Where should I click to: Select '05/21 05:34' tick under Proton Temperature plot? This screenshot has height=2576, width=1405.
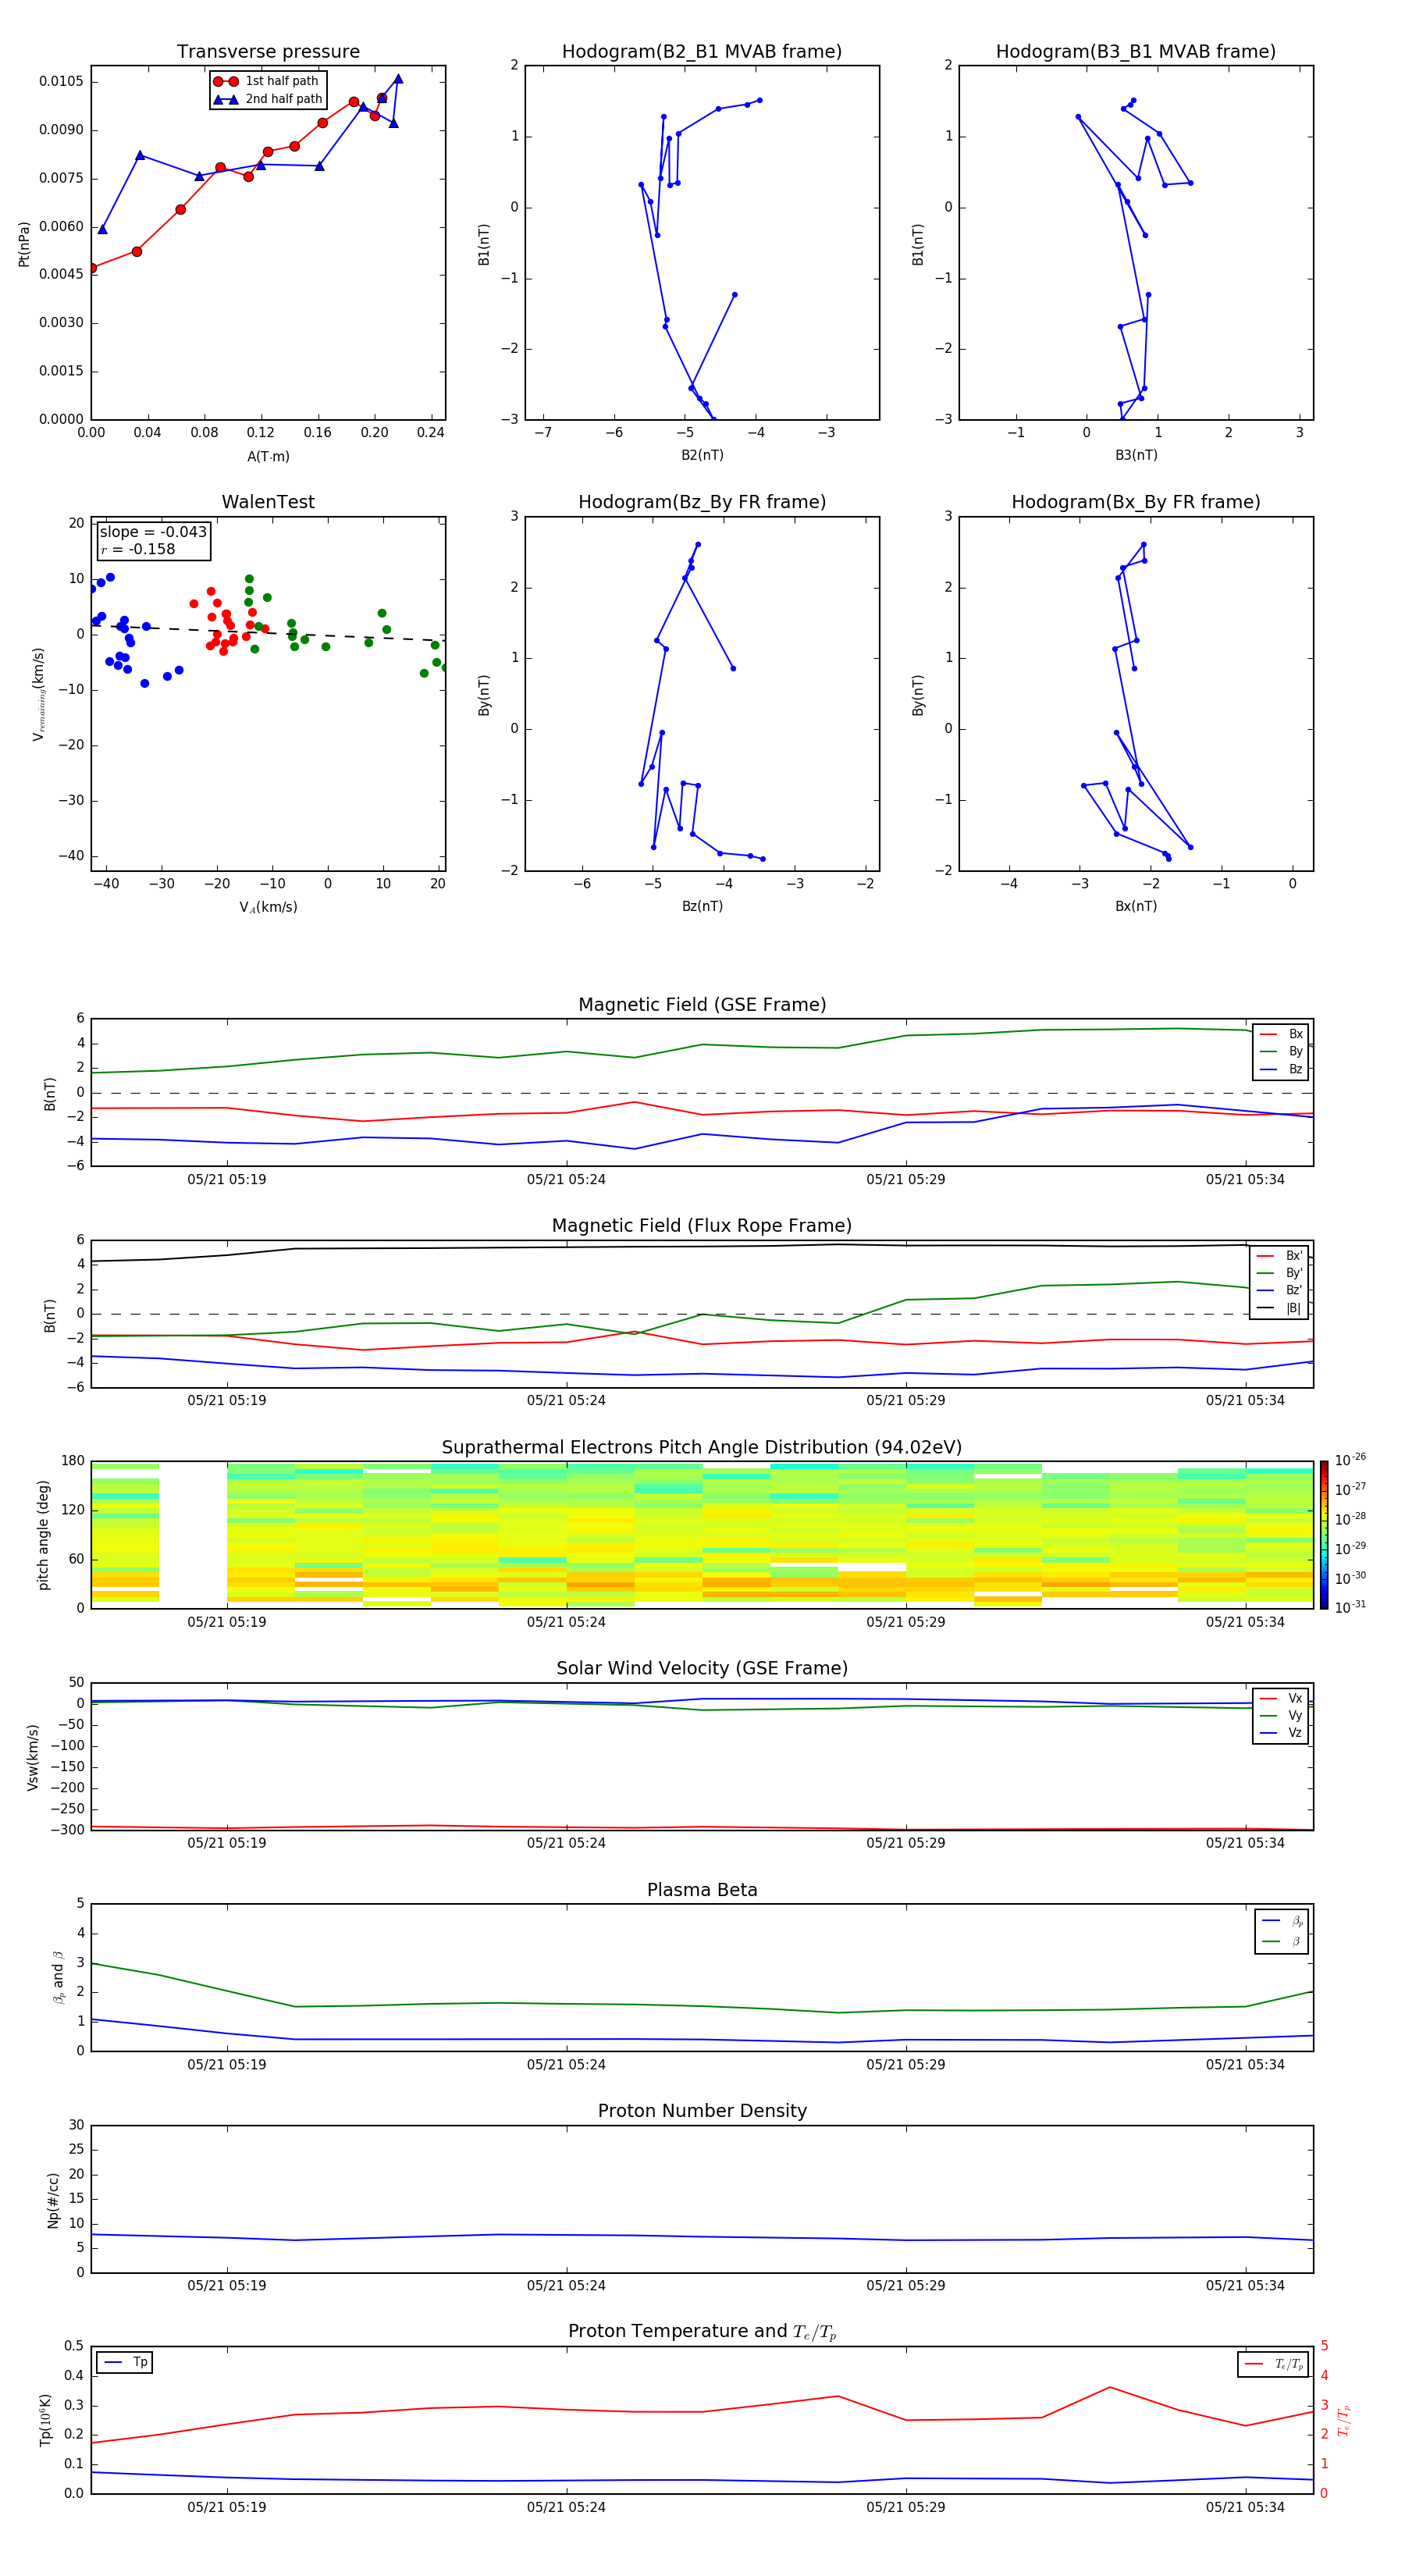[1245, 2507]
